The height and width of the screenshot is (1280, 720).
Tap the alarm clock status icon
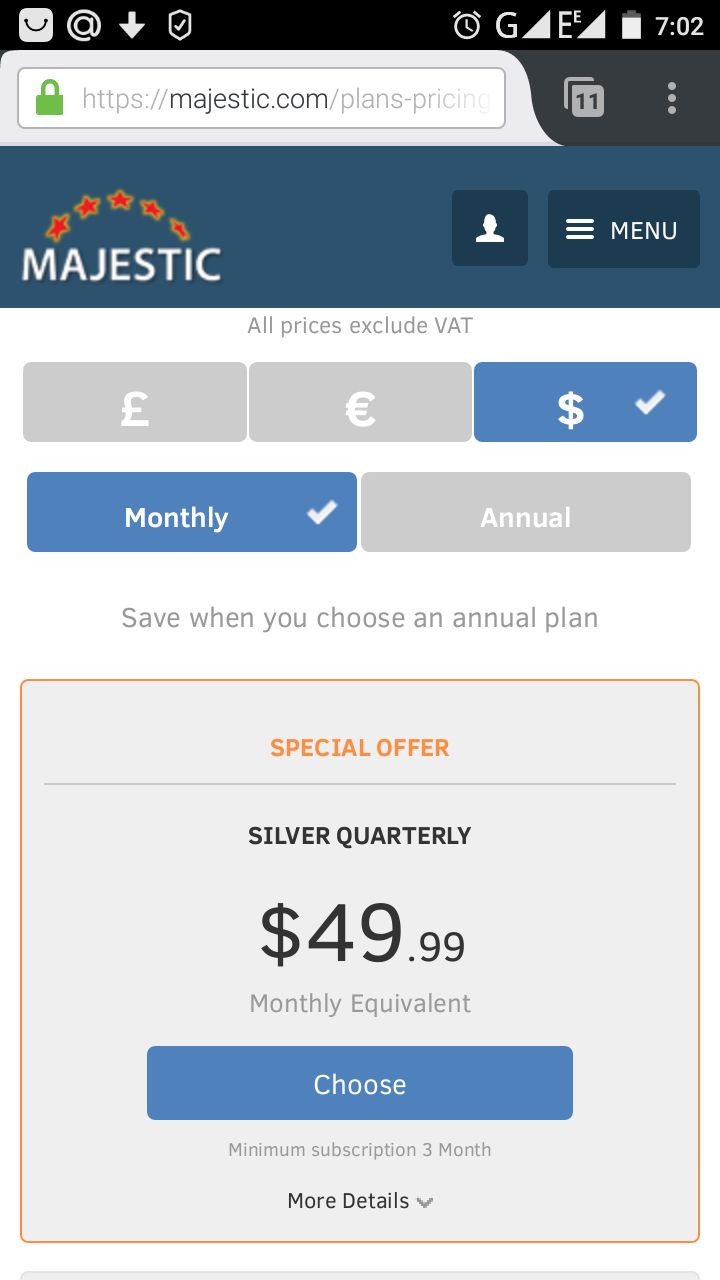(x=467, y=25)
